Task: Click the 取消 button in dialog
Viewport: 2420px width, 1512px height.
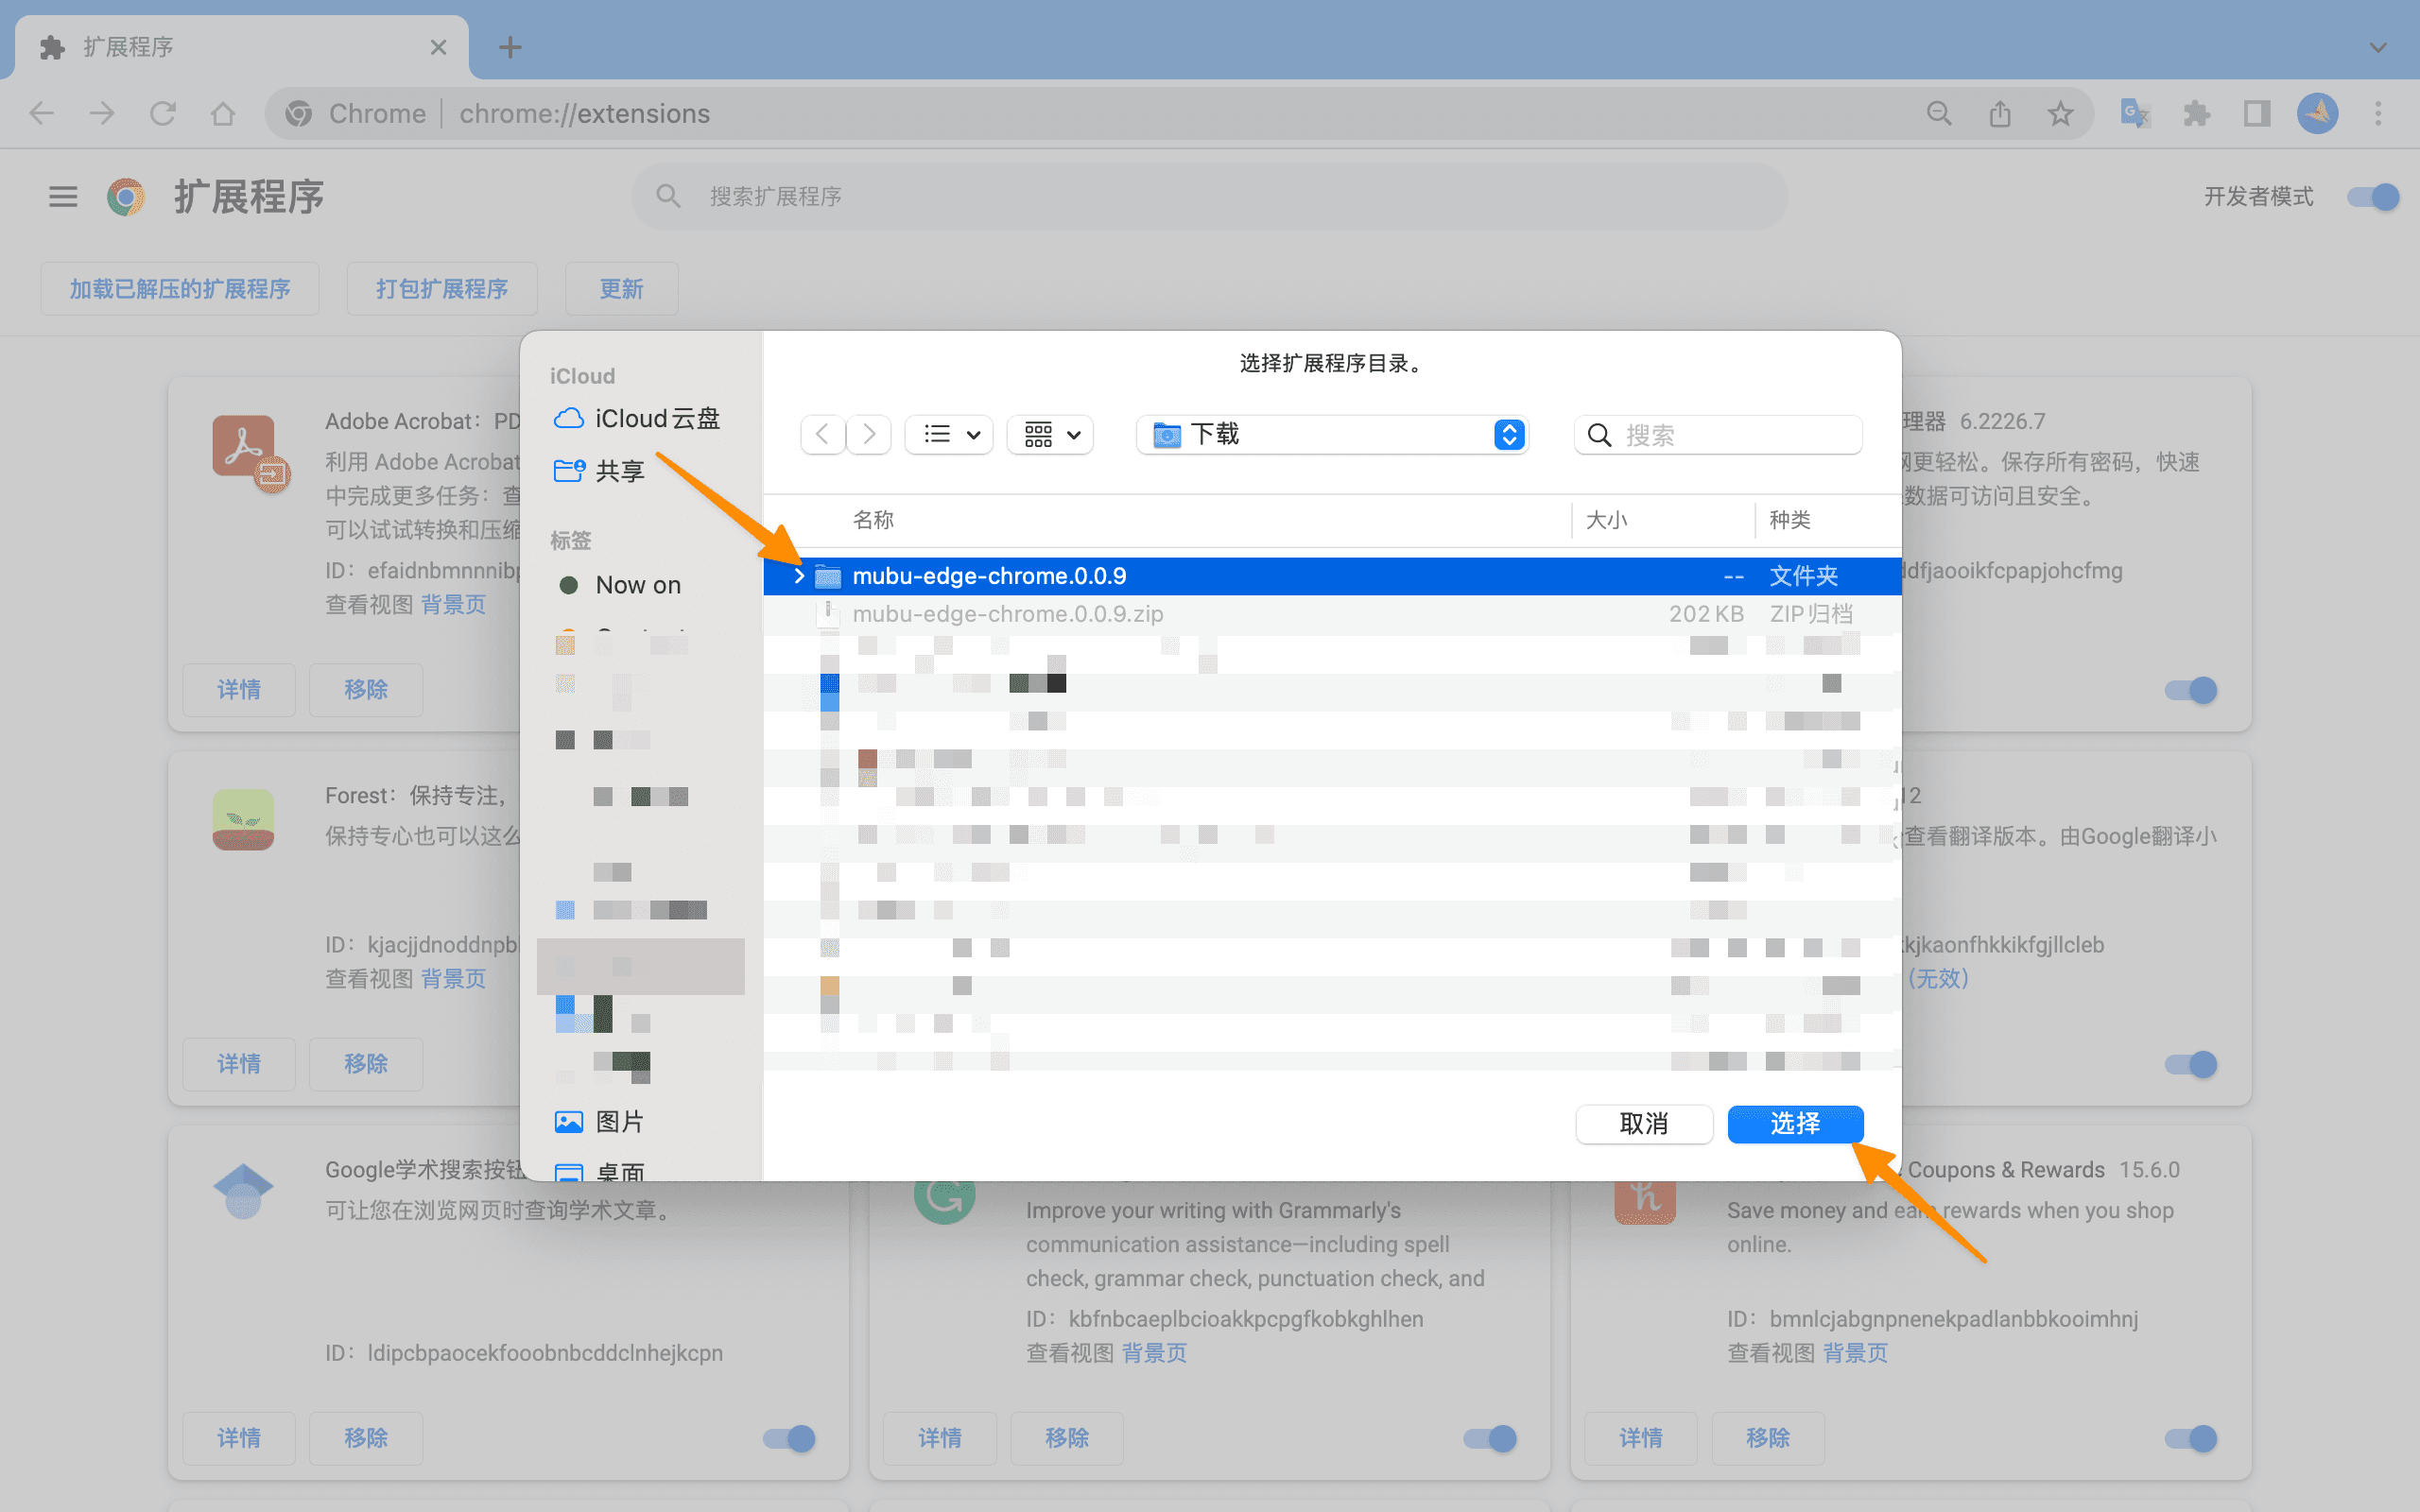Action: pyautogui.click(x=1643, y=1124)
